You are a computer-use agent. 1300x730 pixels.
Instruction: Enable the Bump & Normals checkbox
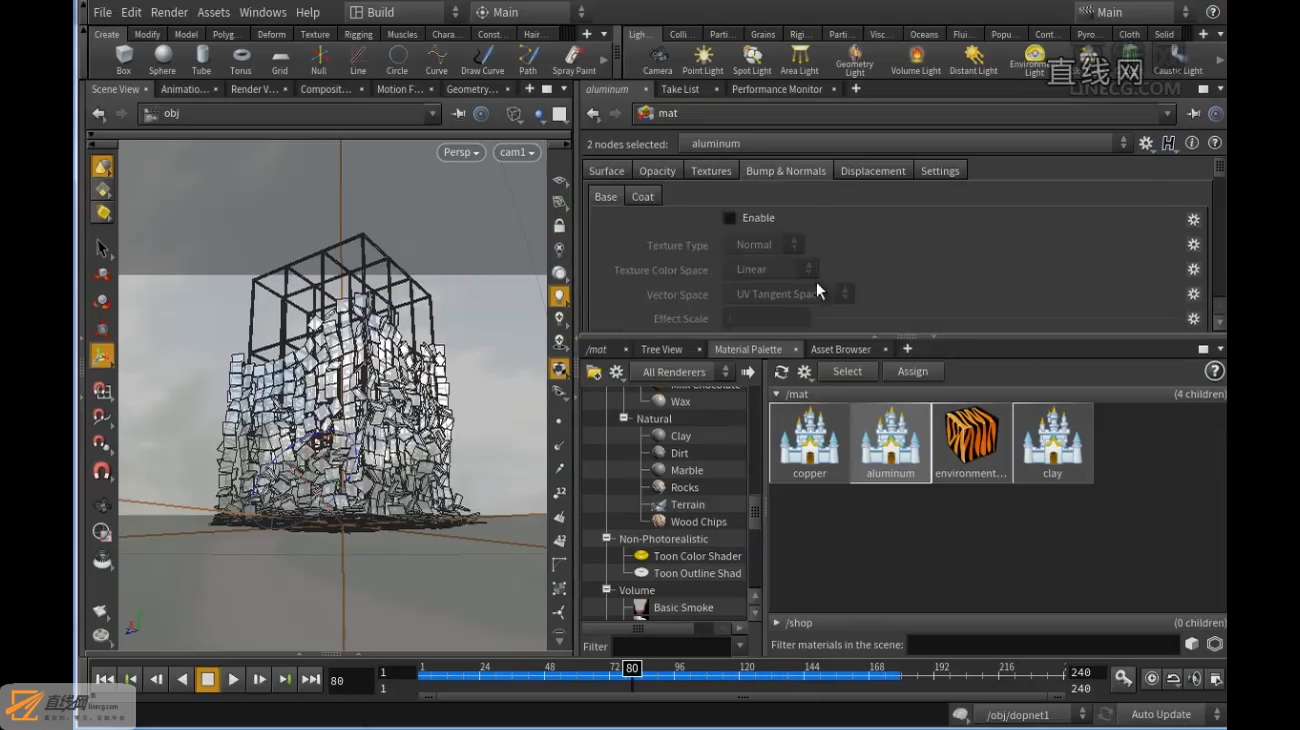pos(730,218)
